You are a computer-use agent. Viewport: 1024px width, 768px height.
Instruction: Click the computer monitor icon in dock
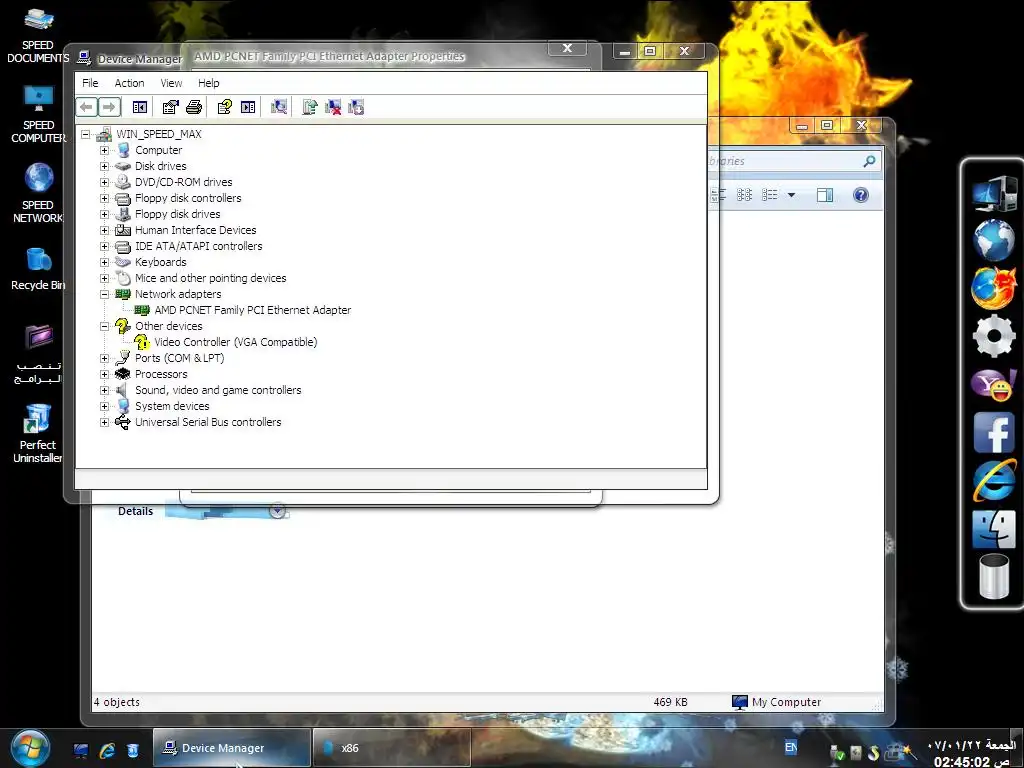993,193
